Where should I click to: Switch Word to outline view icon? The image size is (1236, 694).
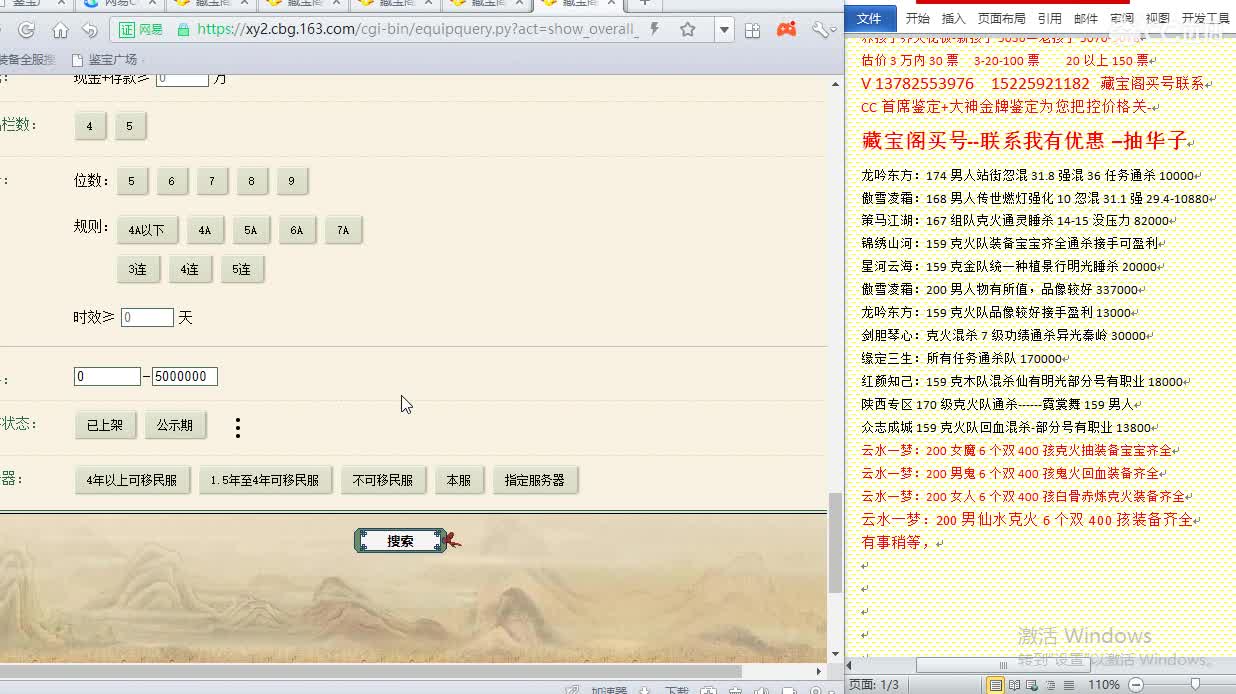coord(1051,685)
